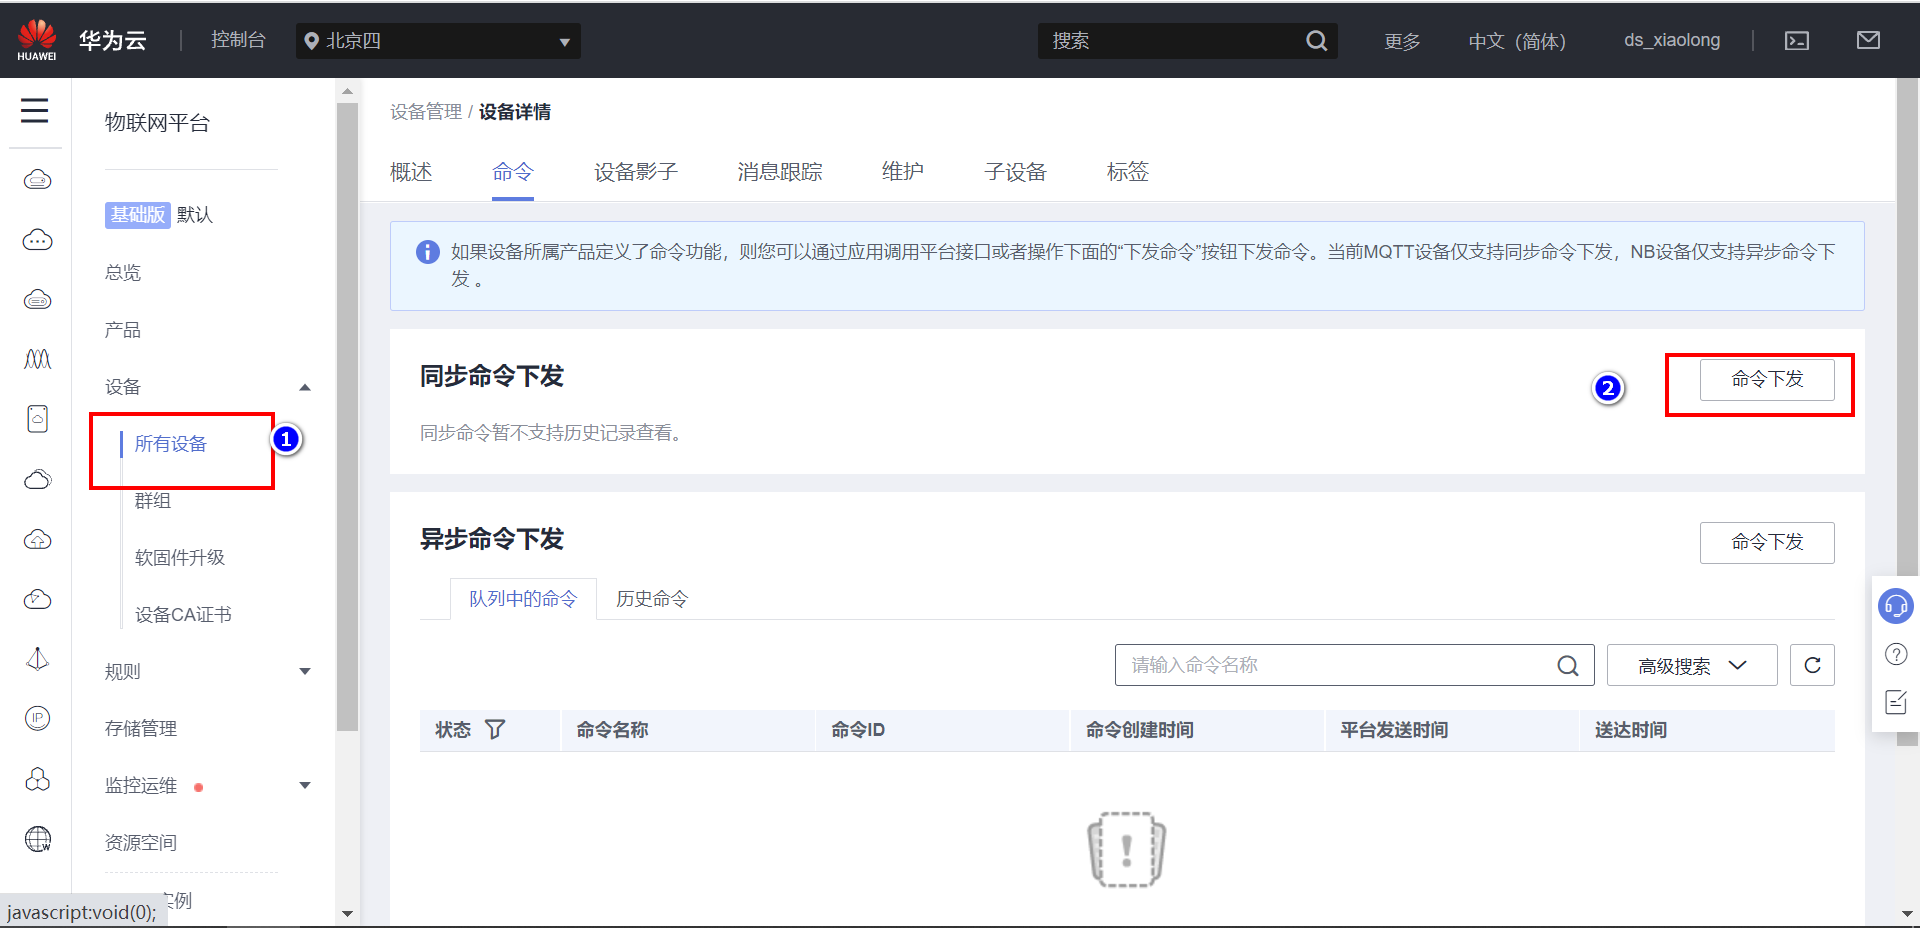The image size is (1920, 928).
Task: Select 所有设备 in the sidebar
Action: pyautogui.click(x=171, y=444)
